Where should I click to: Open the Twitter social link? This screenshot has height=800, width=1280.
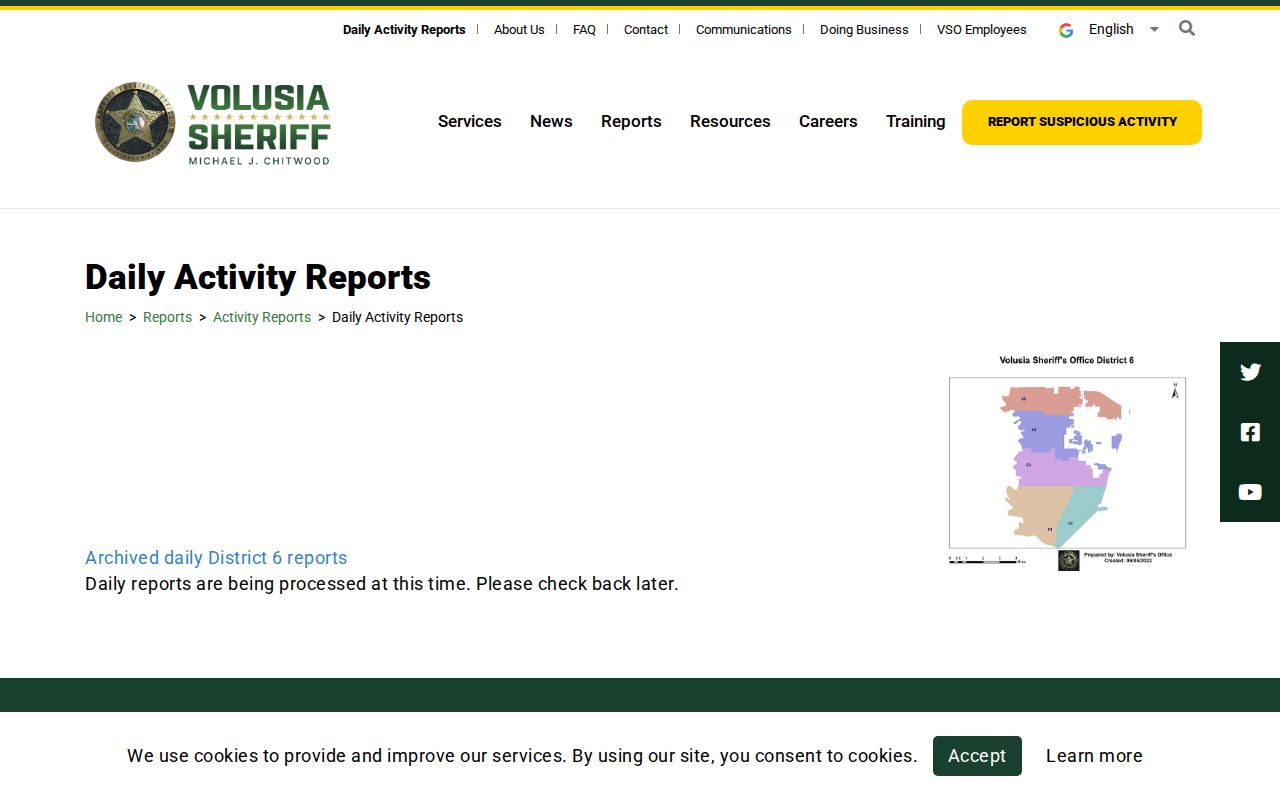click(x=1250, y=372)
